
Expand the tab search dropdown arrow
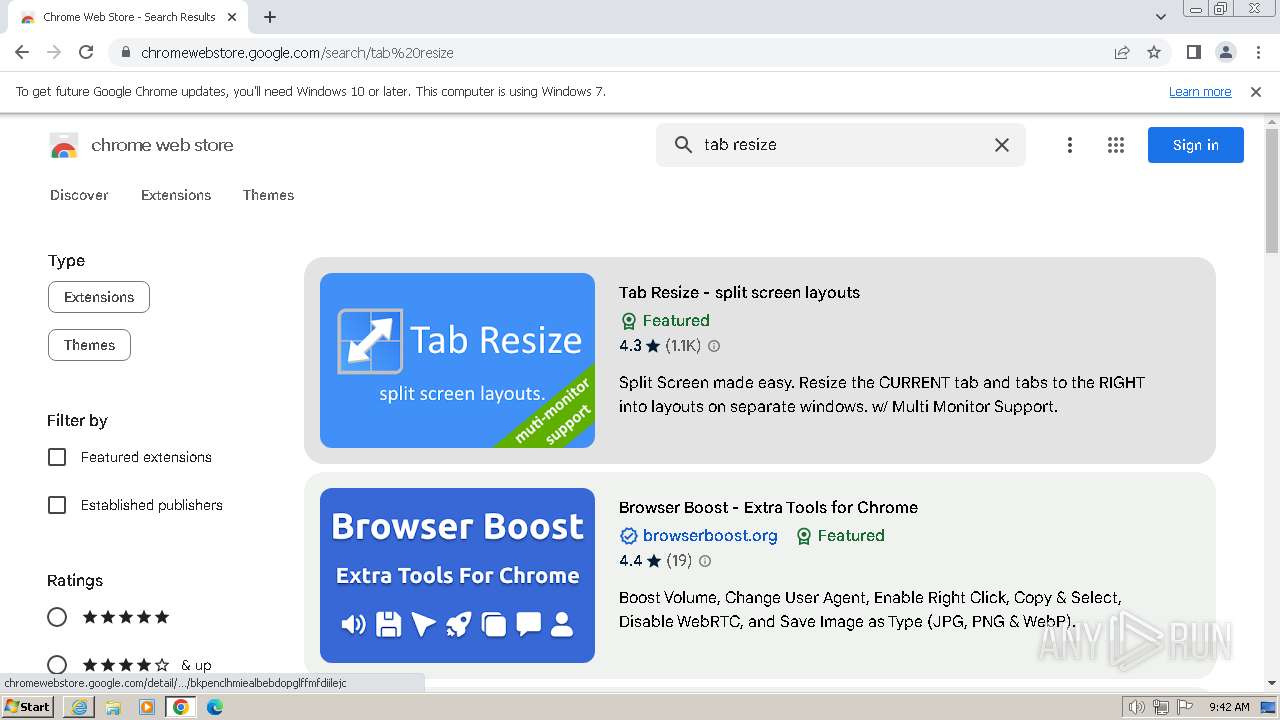coord(1160,16)
